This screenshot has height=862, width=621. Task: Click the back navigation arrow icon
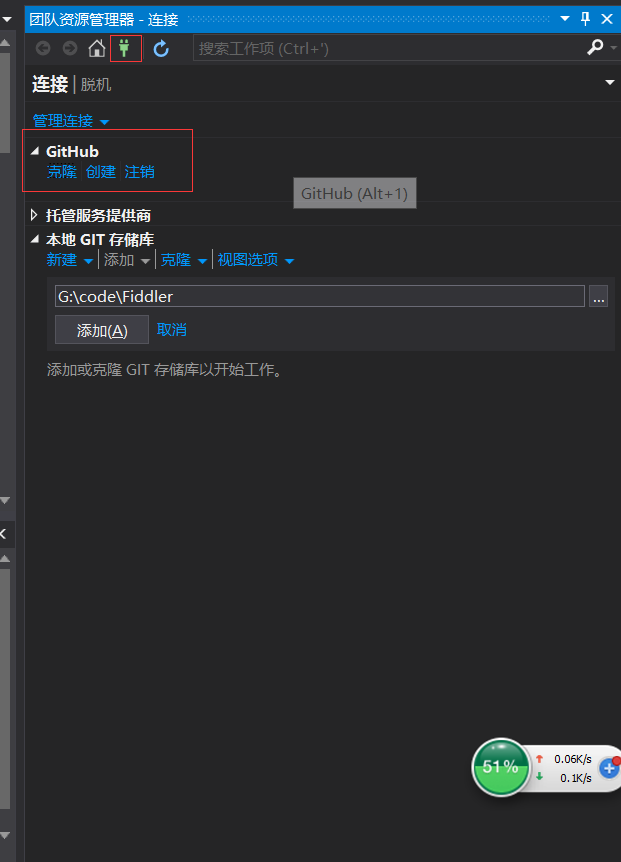click(43, 48)
